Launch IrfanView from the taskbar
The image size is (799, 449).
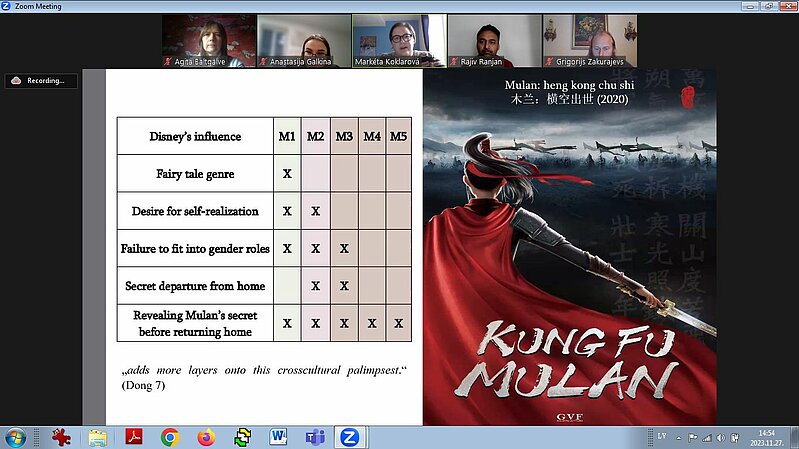click(x=61, y=437)
